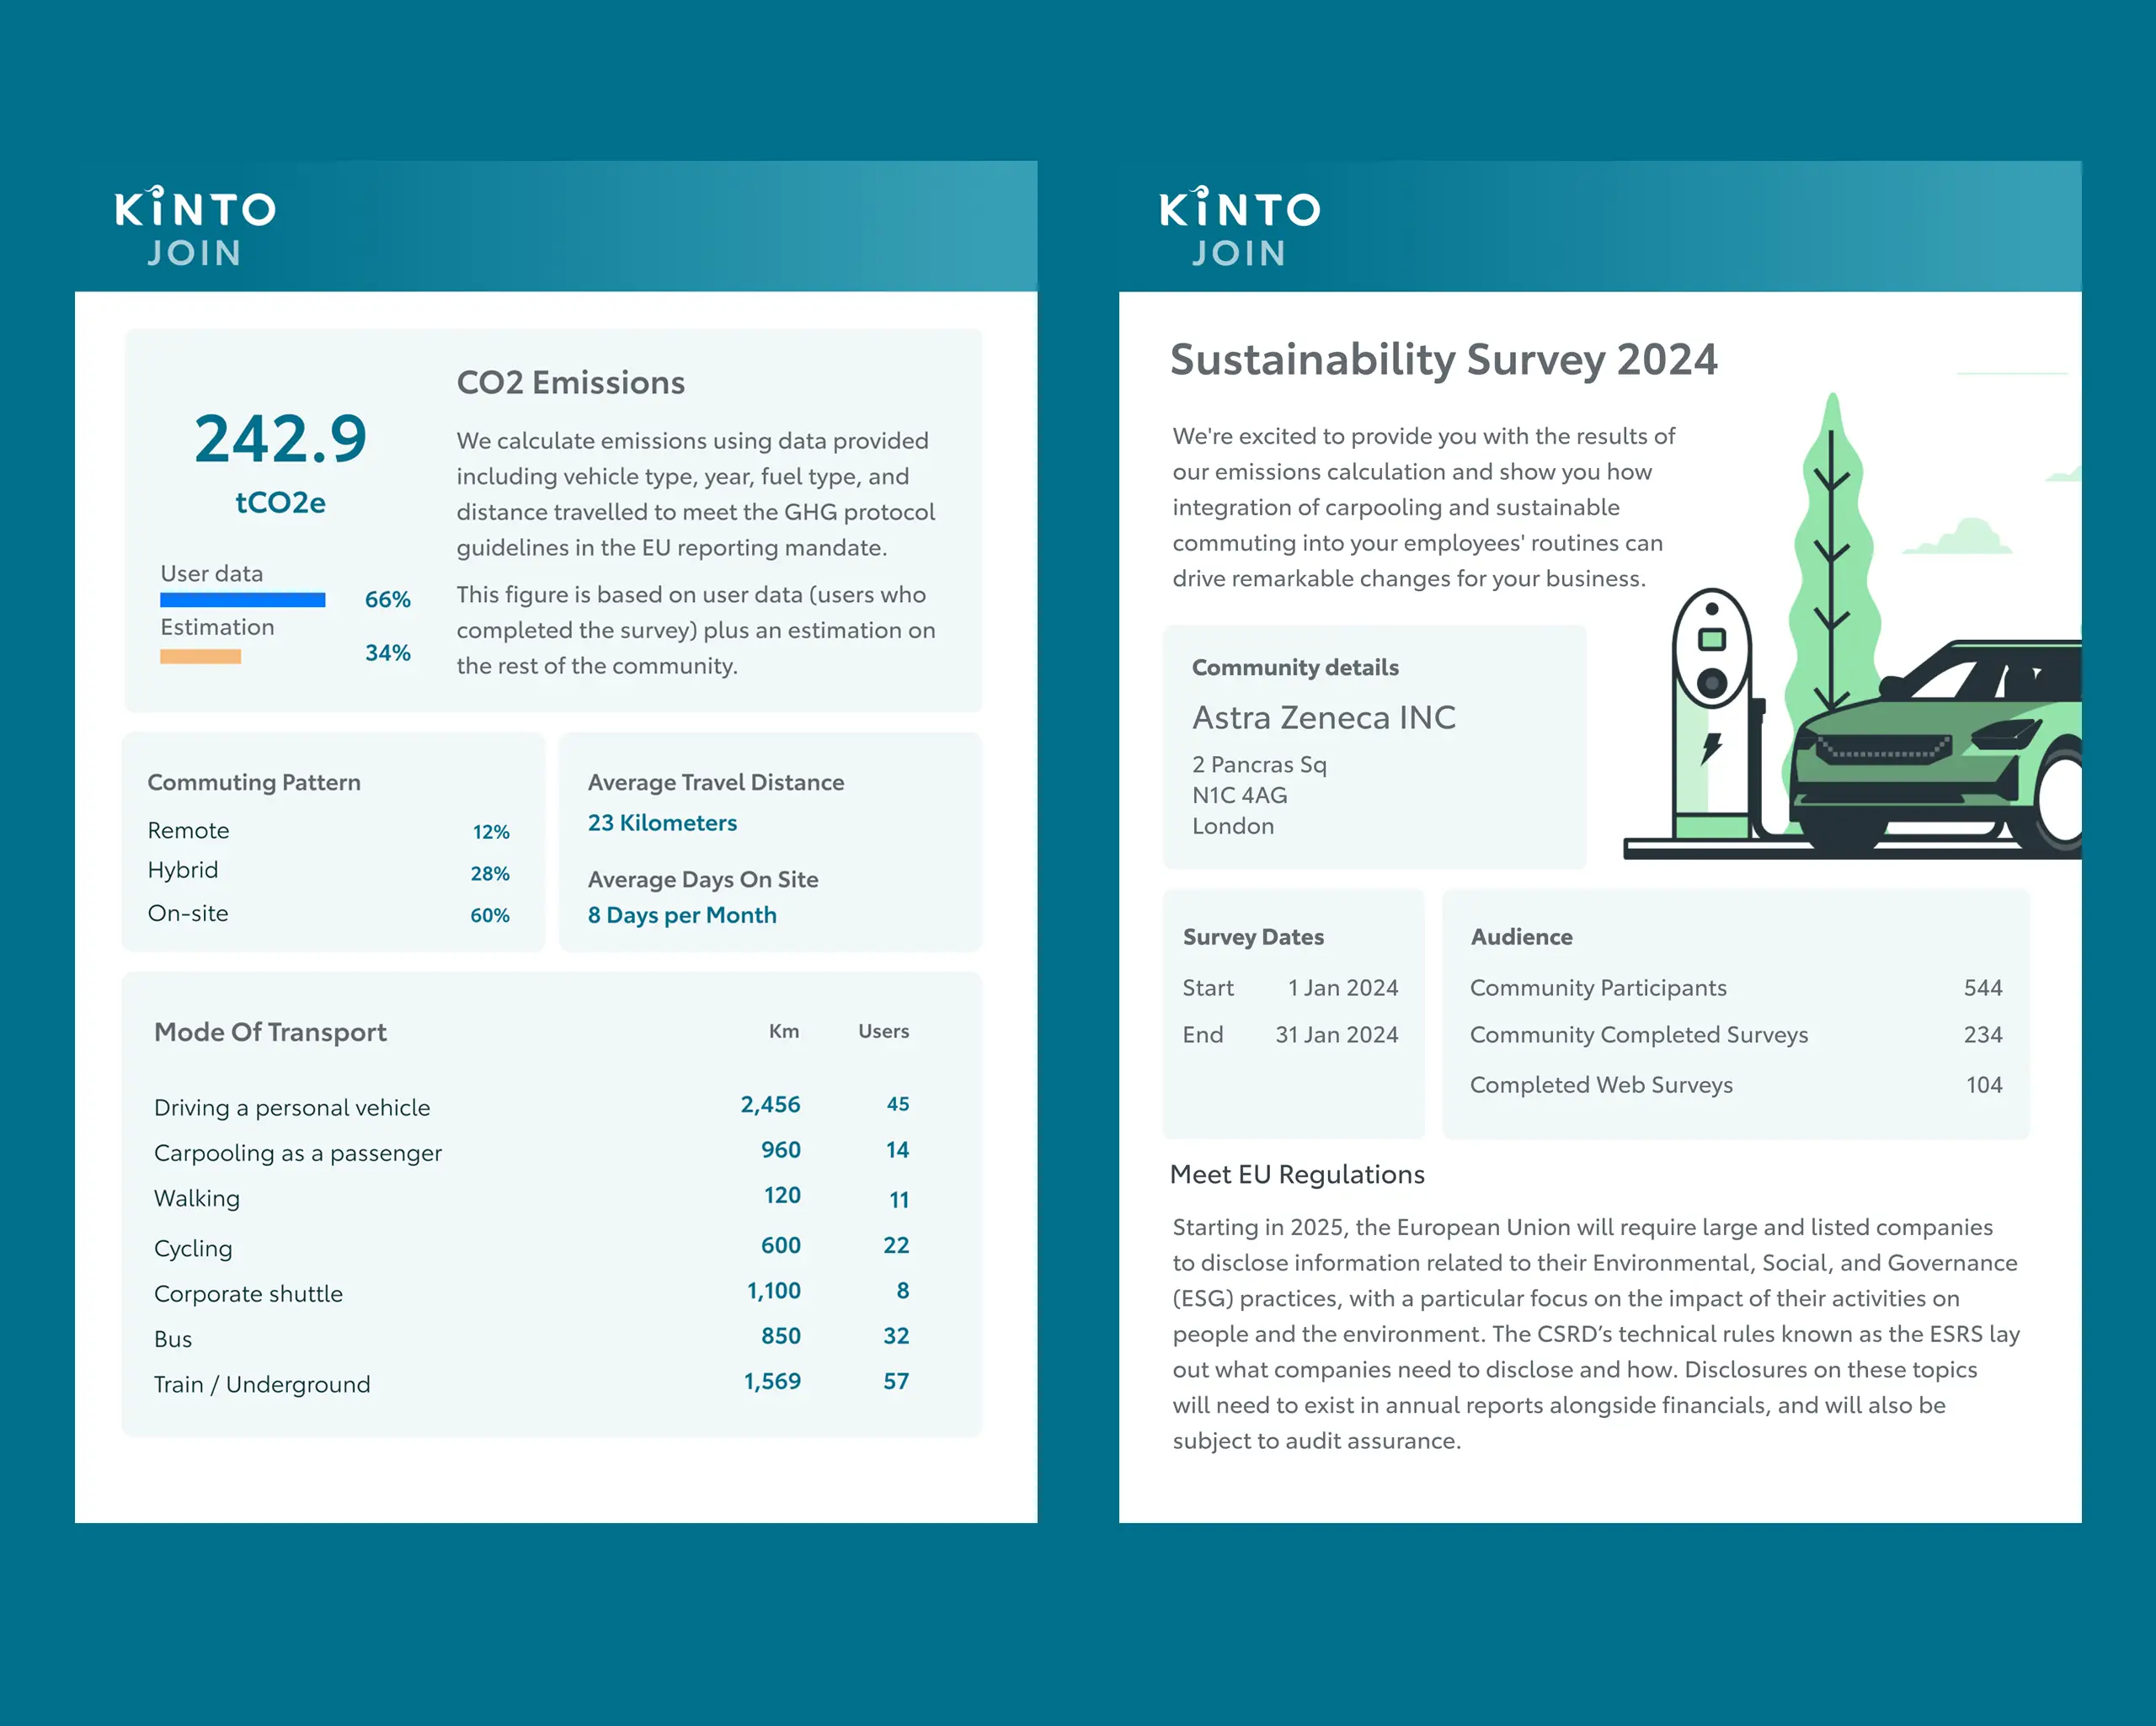This screenshot has width=2156, height=1726.
Task: Click the Community Completed Surveys row
Action: pos(1638,1035)
